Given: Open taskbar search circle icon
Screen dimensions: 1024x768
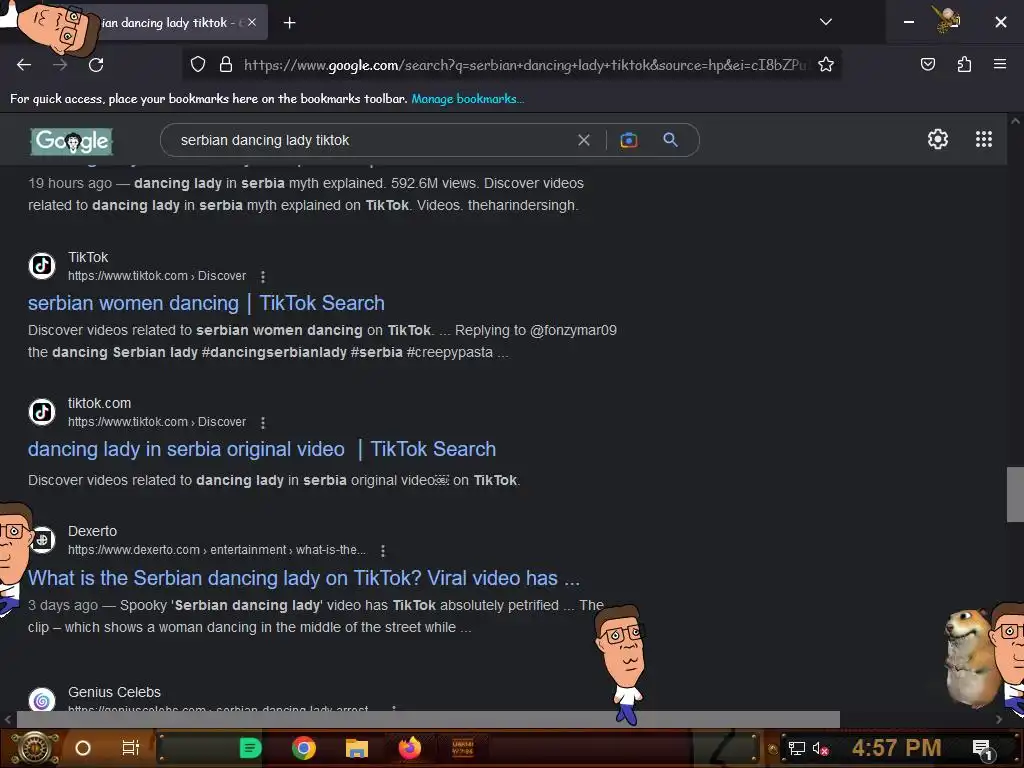Looking at the screenshot, I should coord(83,748).
